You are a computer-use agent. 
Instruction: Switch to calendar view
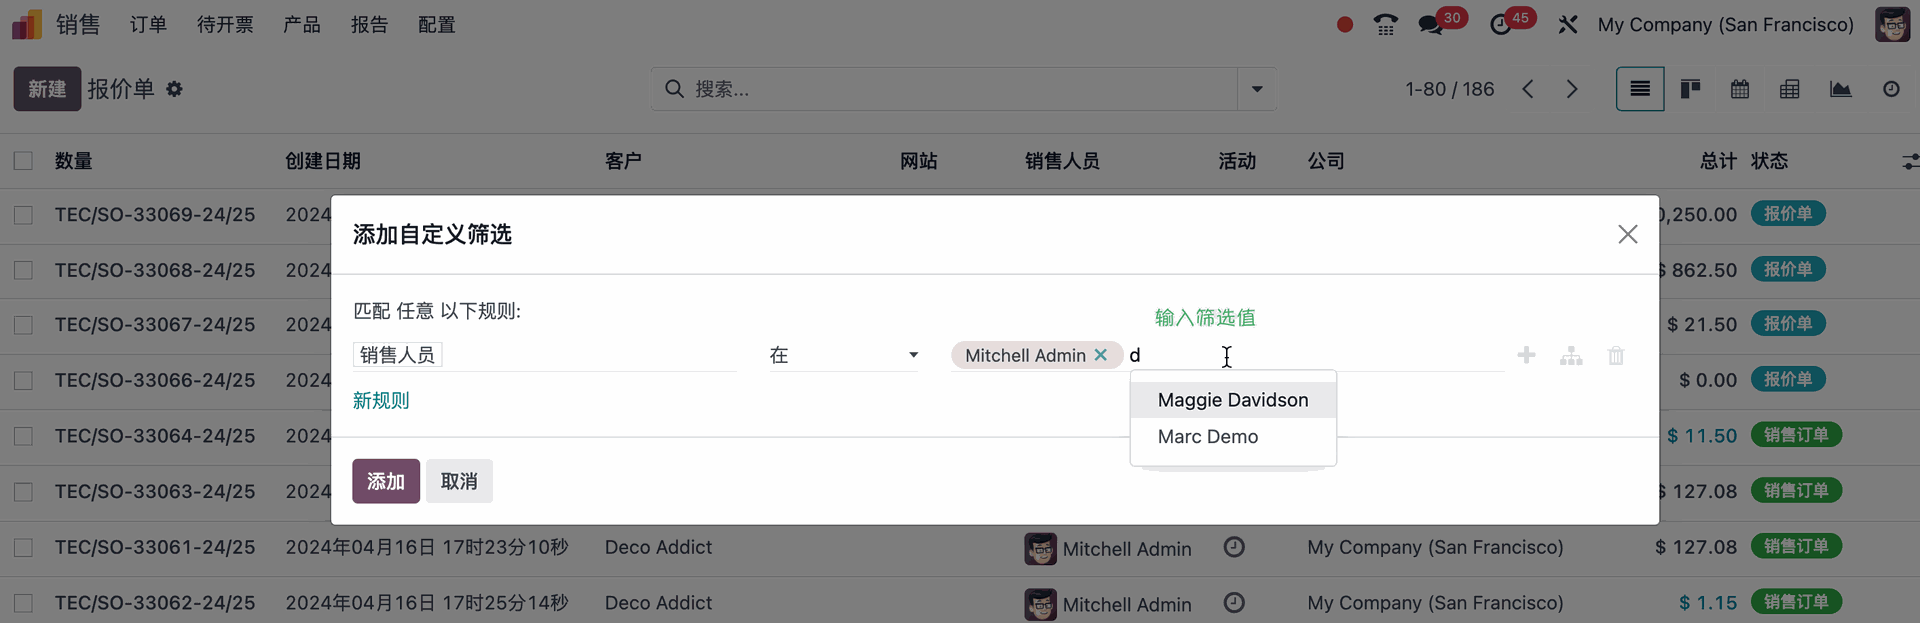point(1740,89)
